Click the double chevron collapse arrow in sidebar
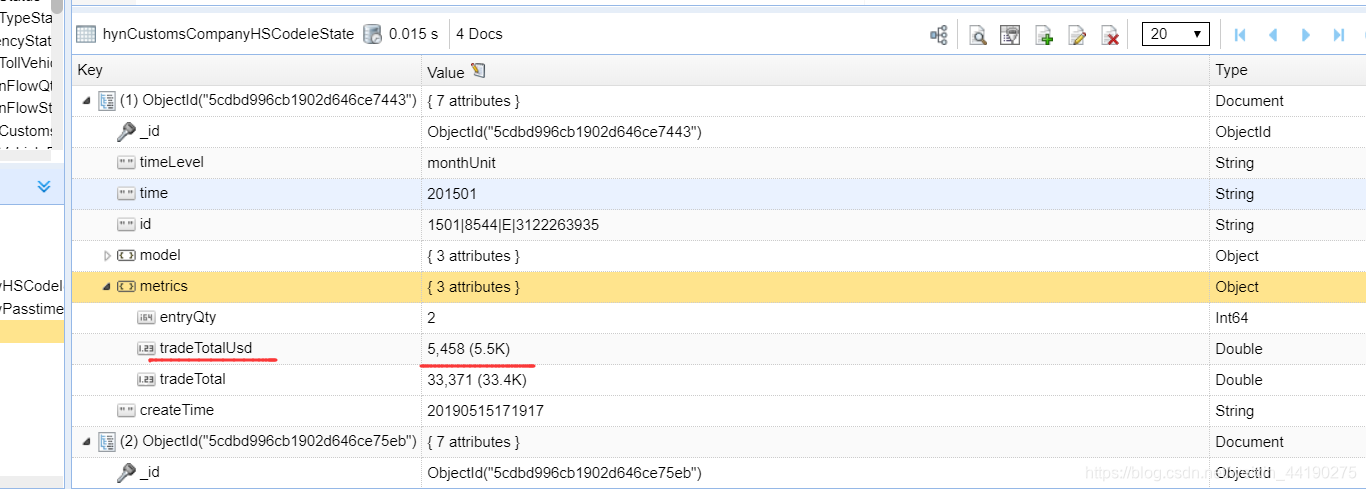Image resolution: width=1366 pixels, height=491 pixels. [44, 185]
